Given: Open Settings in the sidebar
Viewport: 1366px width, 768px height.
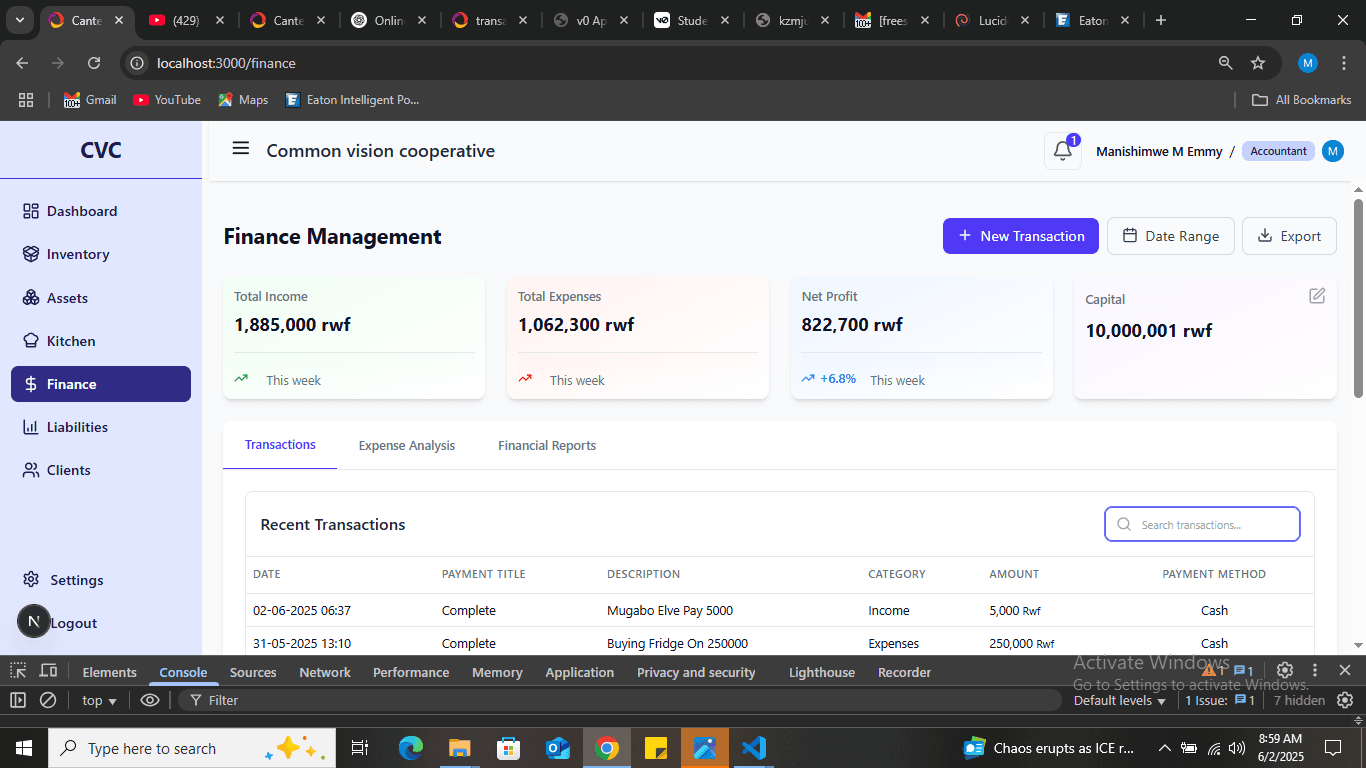Looking at the screenshot, I should click(76, 580).
